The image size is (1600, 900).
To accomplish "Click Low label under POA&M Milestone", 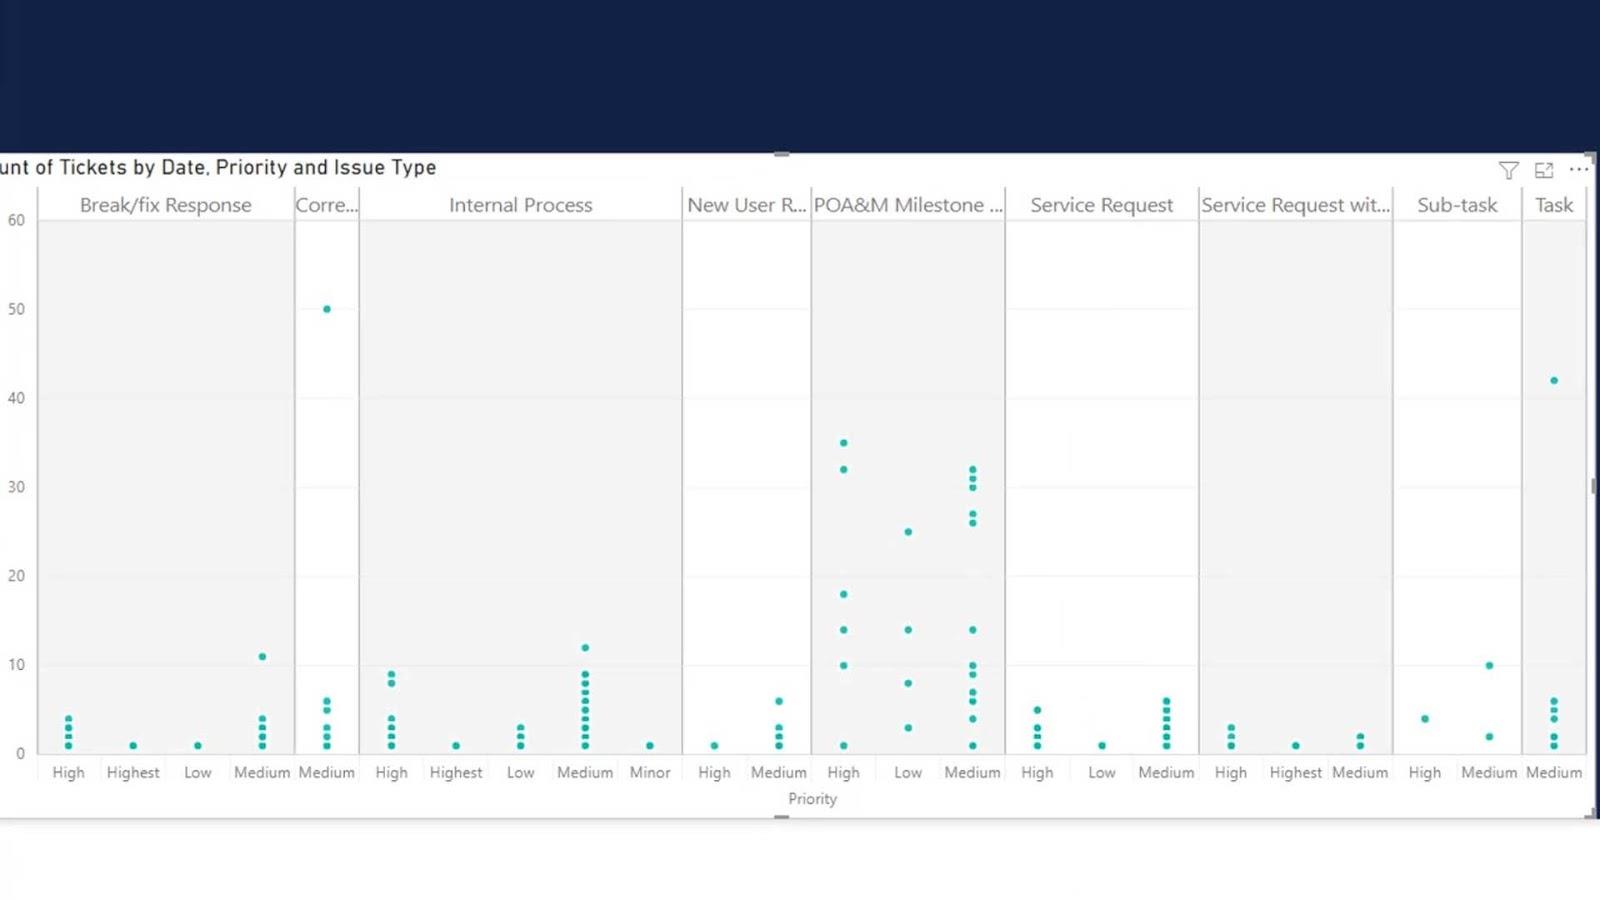I will coord(908,773).
